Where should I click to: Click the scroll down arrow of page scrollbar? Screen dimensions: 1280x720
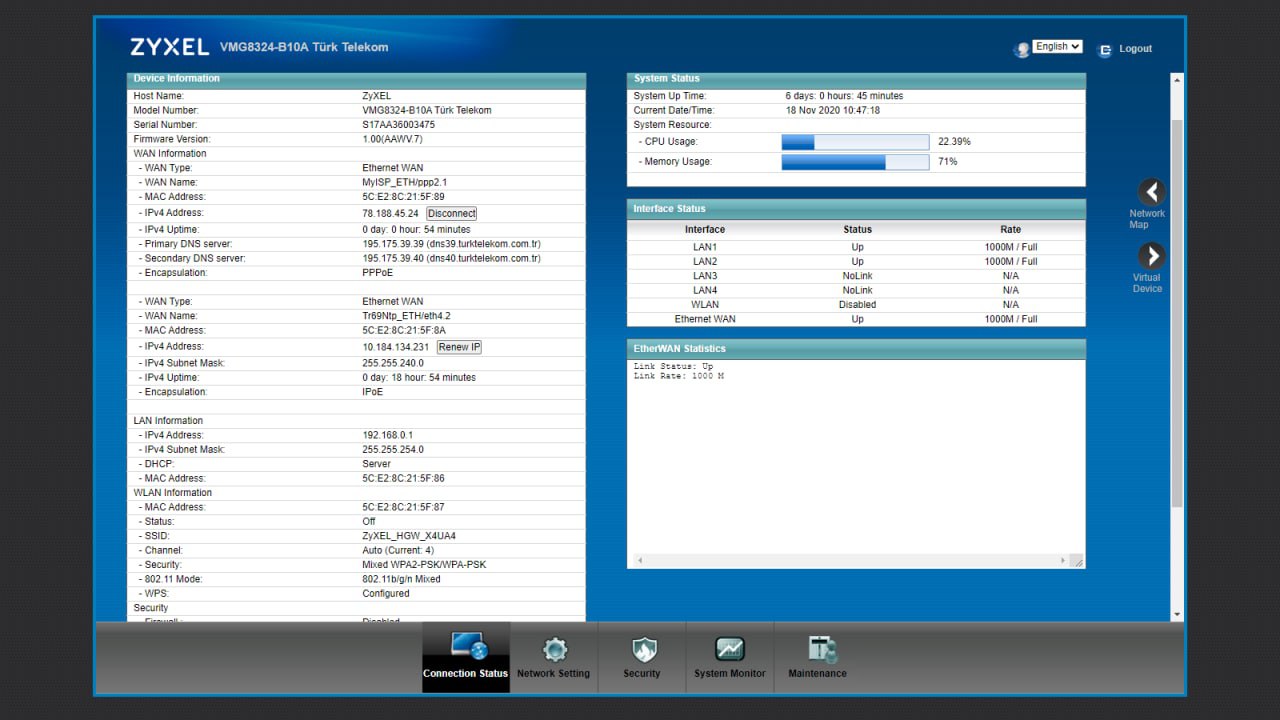pos(1177,614)
